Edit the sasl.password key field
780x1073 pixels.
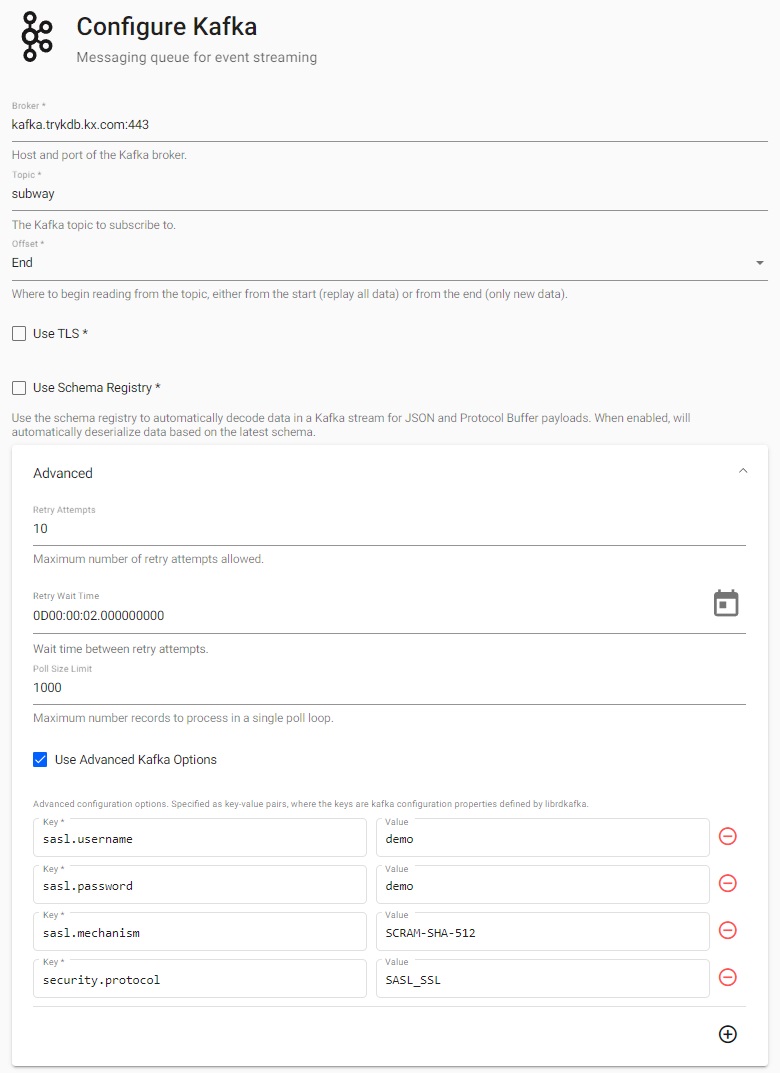200,885
